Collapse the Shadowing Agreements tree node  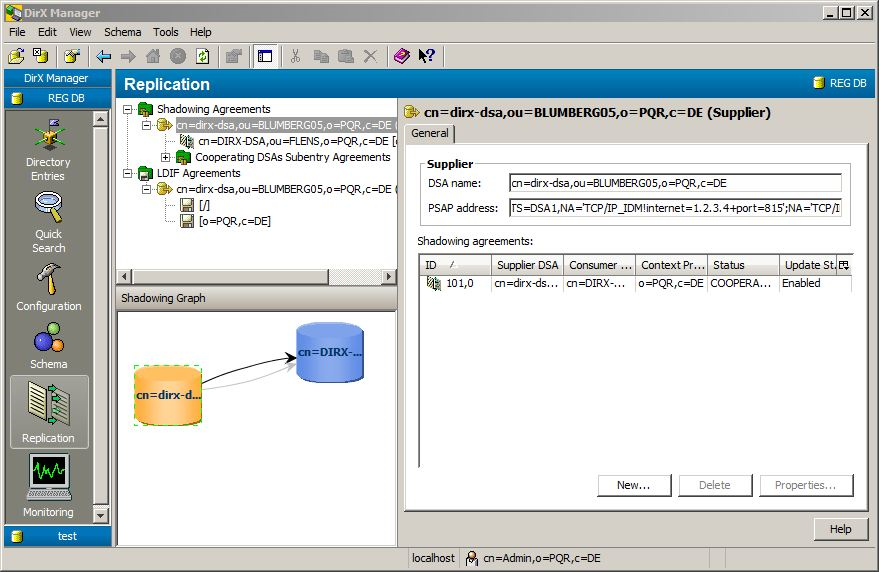tap(128, 110)
